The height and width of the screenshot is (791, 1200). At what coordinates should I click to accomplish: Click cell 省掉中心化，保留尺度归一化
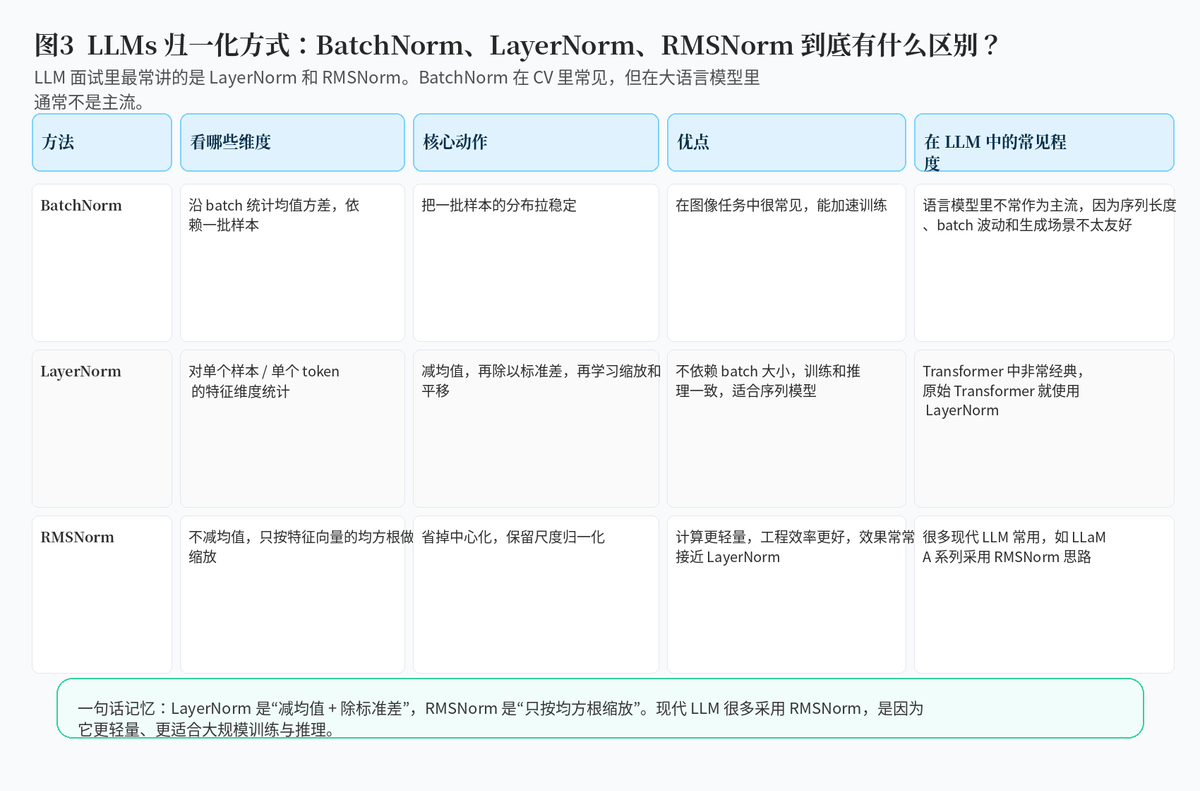coord(536,595)
